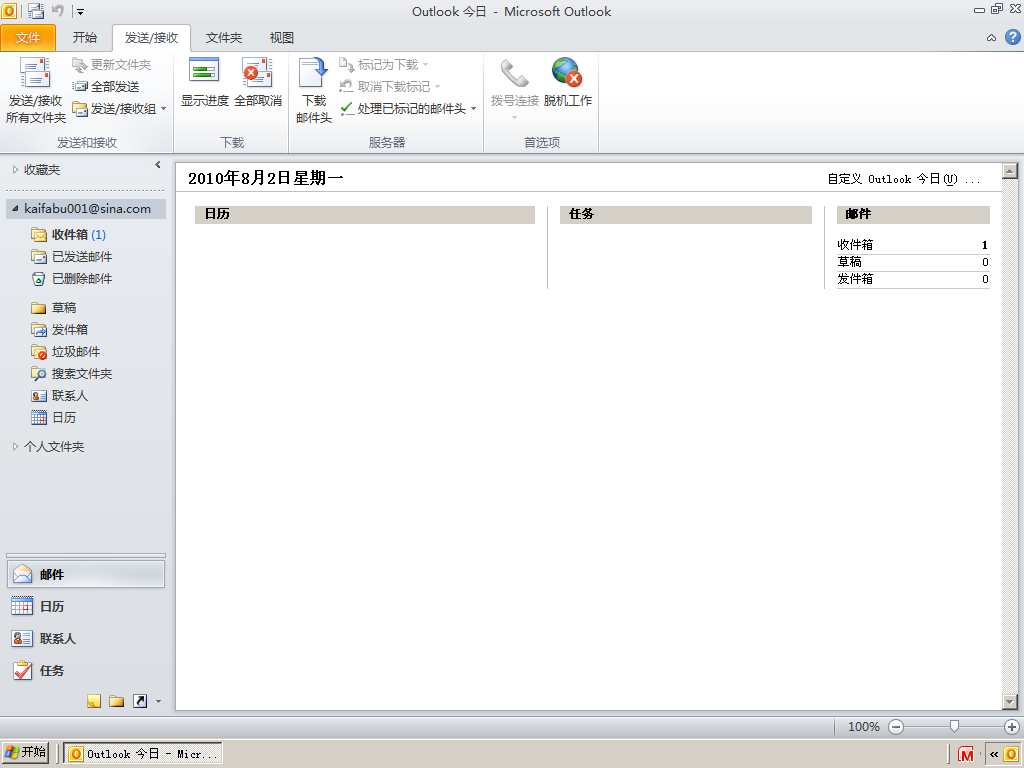This screenshot has width=1024, height=768.
Task: Collapse the navigation pane arrow
Action: pyautogui.click(x=157, y=165)
